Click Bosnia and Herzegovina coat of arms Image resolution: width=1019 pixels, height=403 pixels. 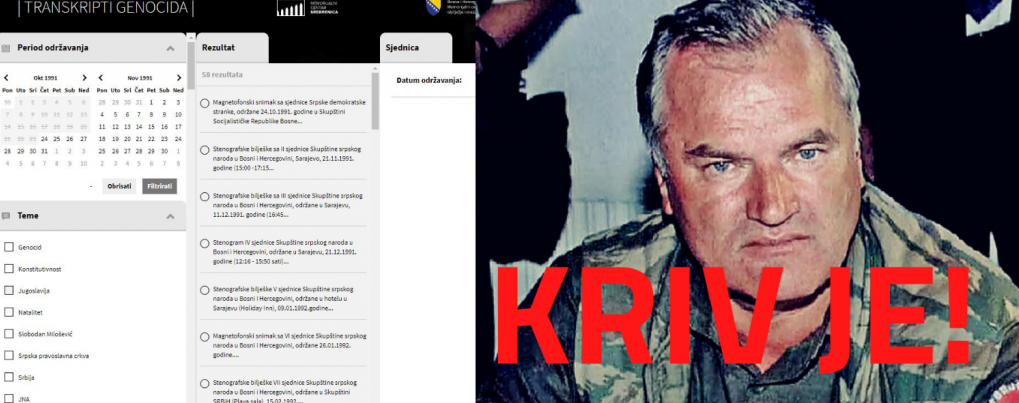coord(432,8)
